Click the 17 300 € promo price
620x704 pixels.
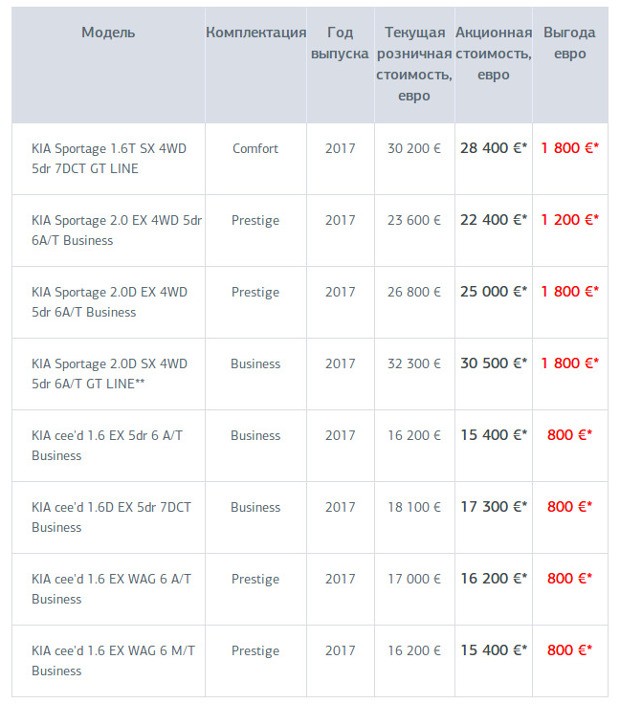(x=493, y=508)
